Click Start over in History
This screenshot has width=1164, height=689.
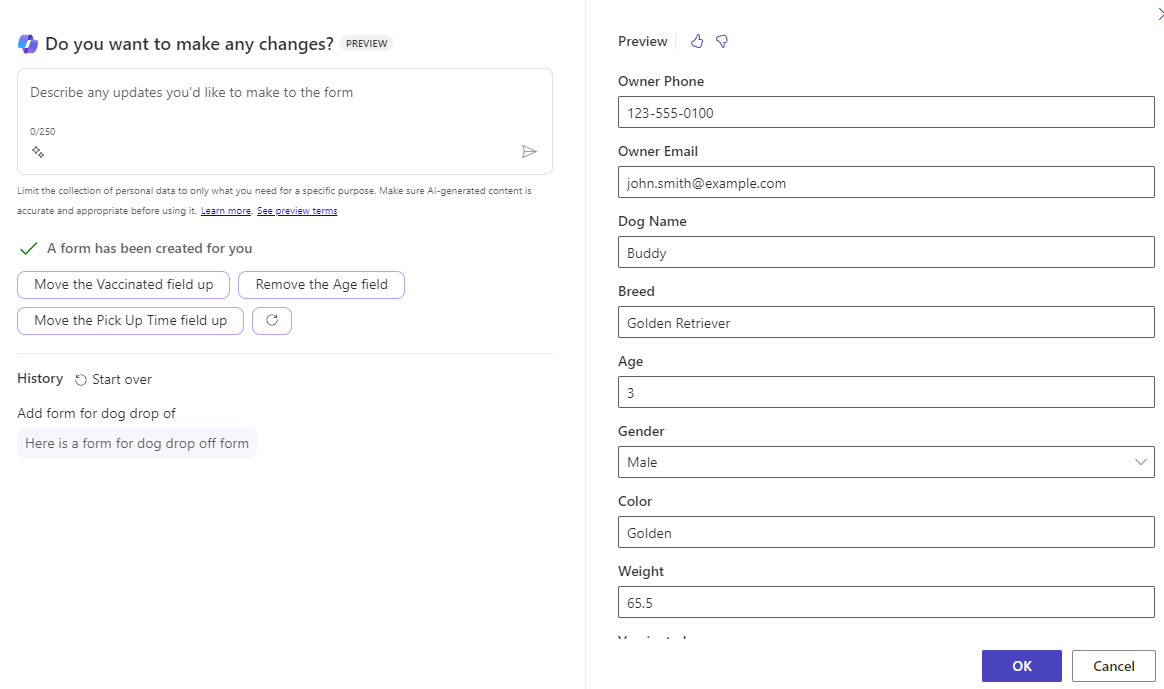113,379
